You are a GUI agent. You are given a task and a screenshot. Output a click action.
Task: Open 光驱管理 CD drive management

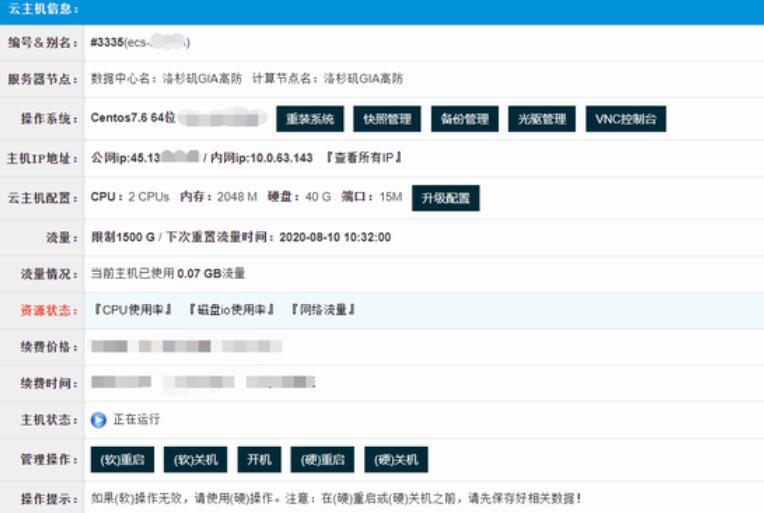coord(542,119)
